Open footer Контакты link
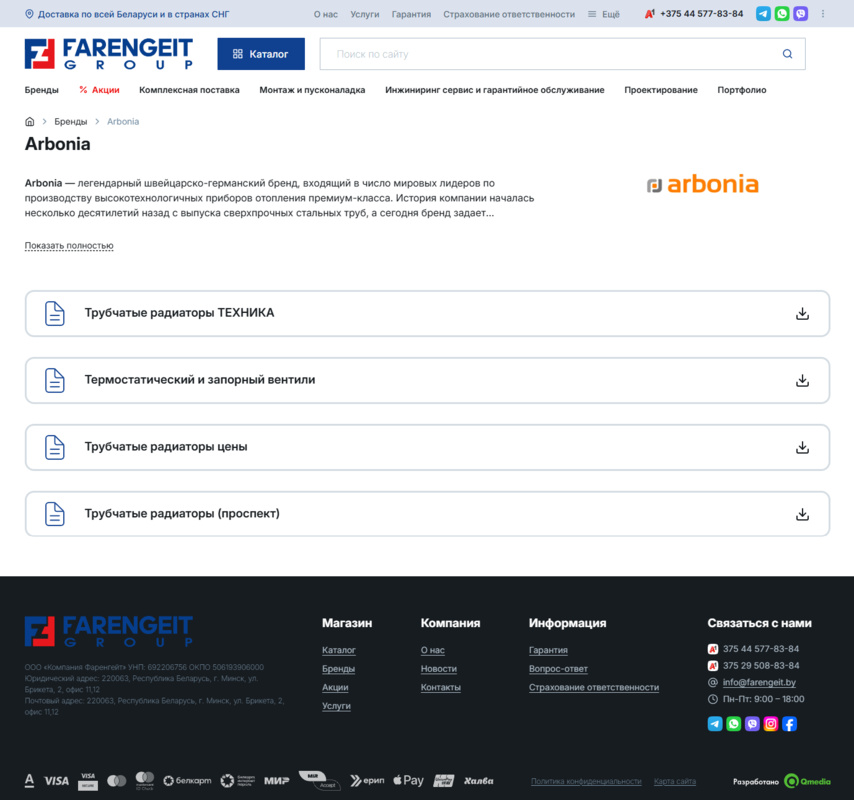The height and width of the screenshot is (800, 854). pyautogui.click(x=440, y=687)
